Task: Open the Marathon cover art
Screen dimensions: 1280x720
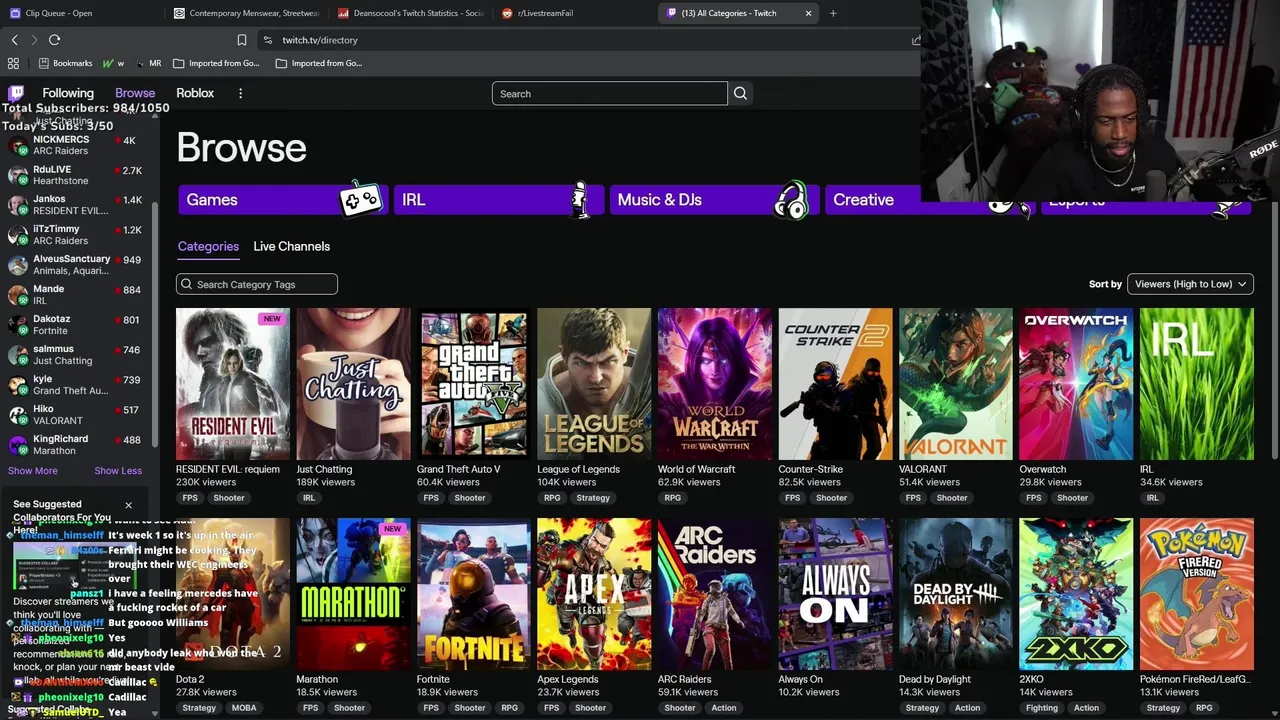Action: (353, 594)
